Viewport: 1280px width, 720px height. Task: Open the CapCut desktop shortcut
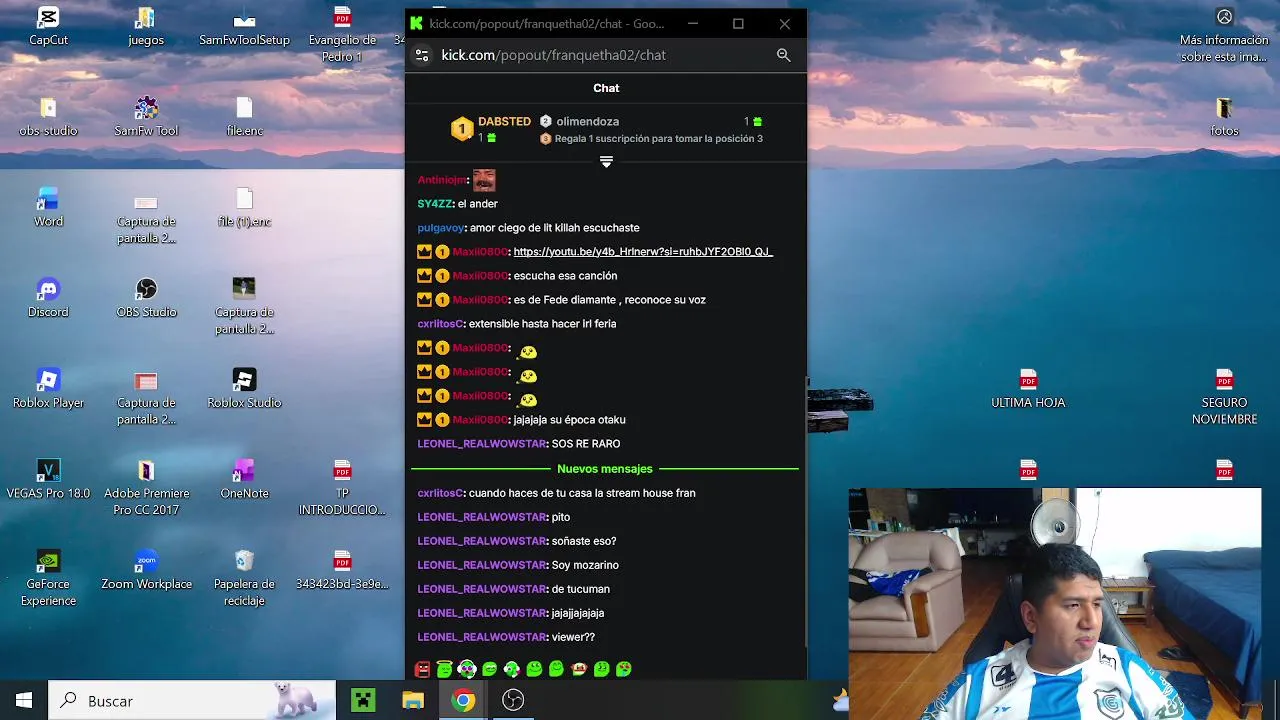click(x=48, y=27)
